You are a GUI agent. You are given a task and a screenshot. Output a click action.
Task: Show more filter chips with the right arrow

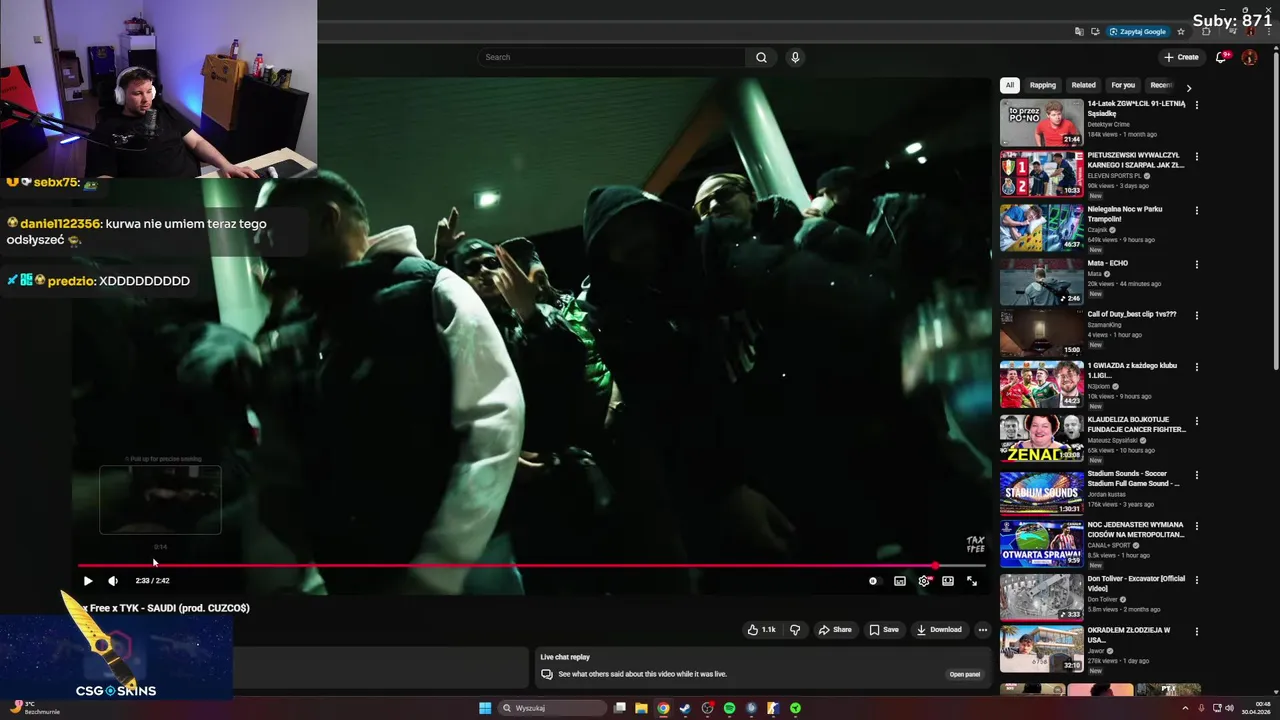click(1189, 87)
